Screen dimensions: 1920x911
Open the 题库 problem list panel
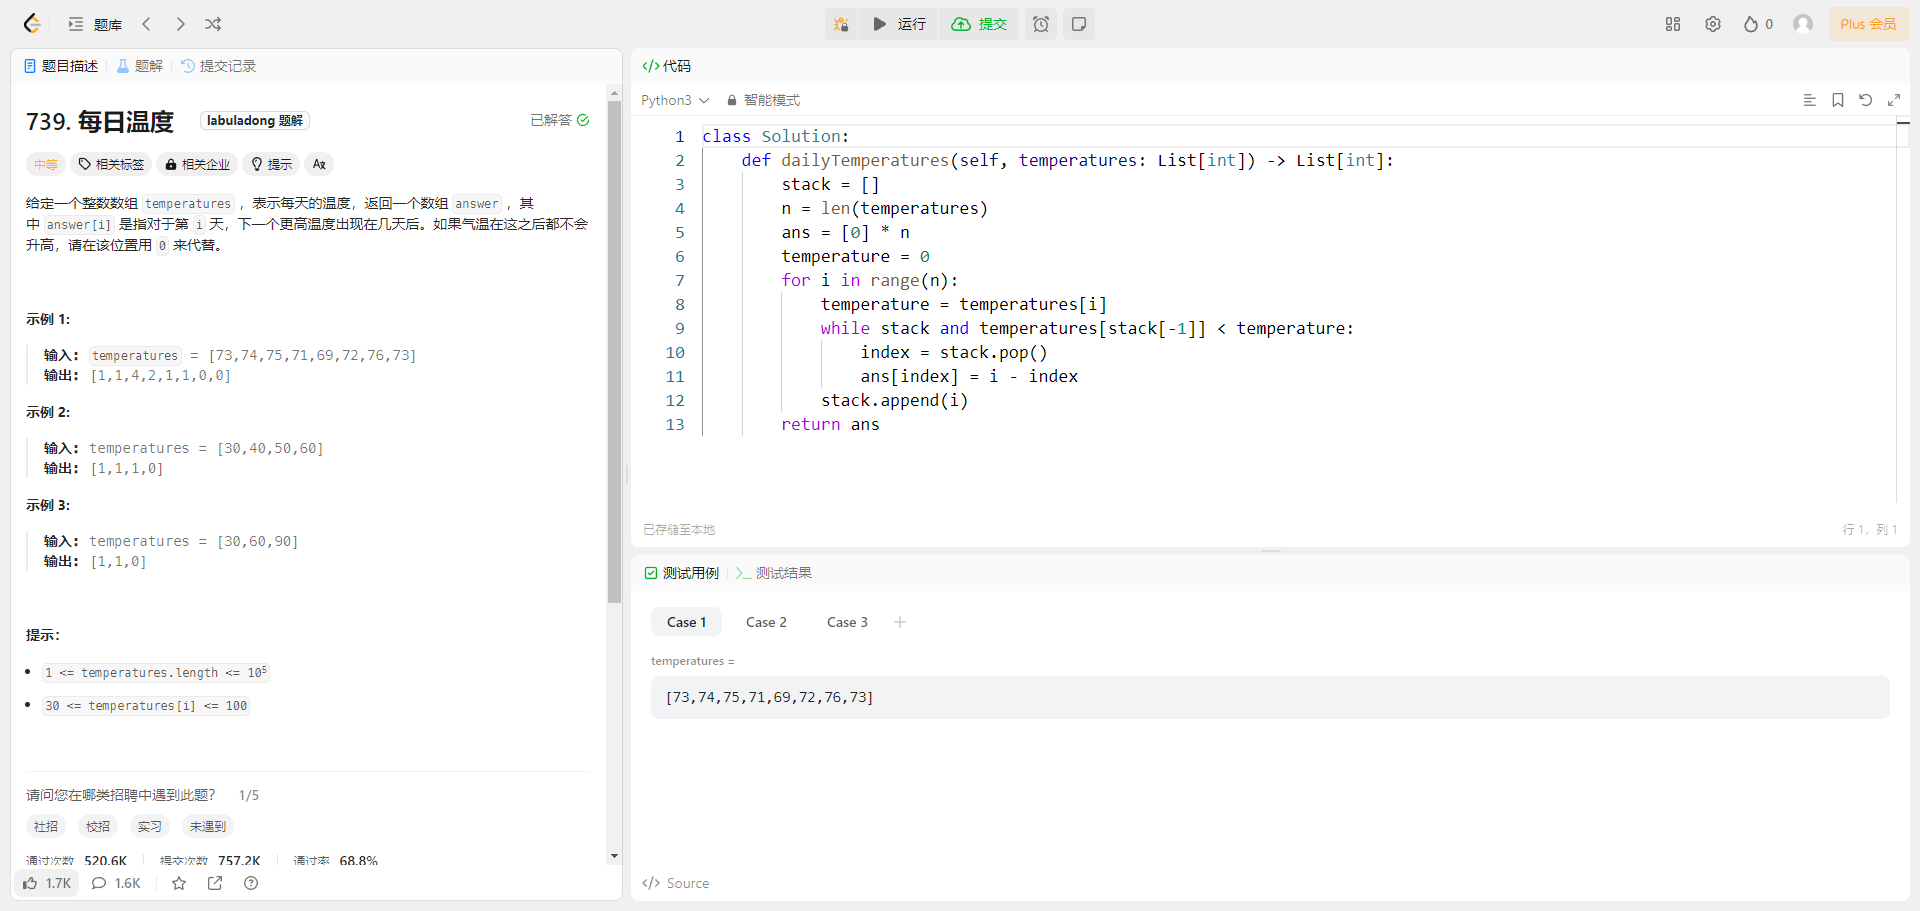(x=95, y=24)
